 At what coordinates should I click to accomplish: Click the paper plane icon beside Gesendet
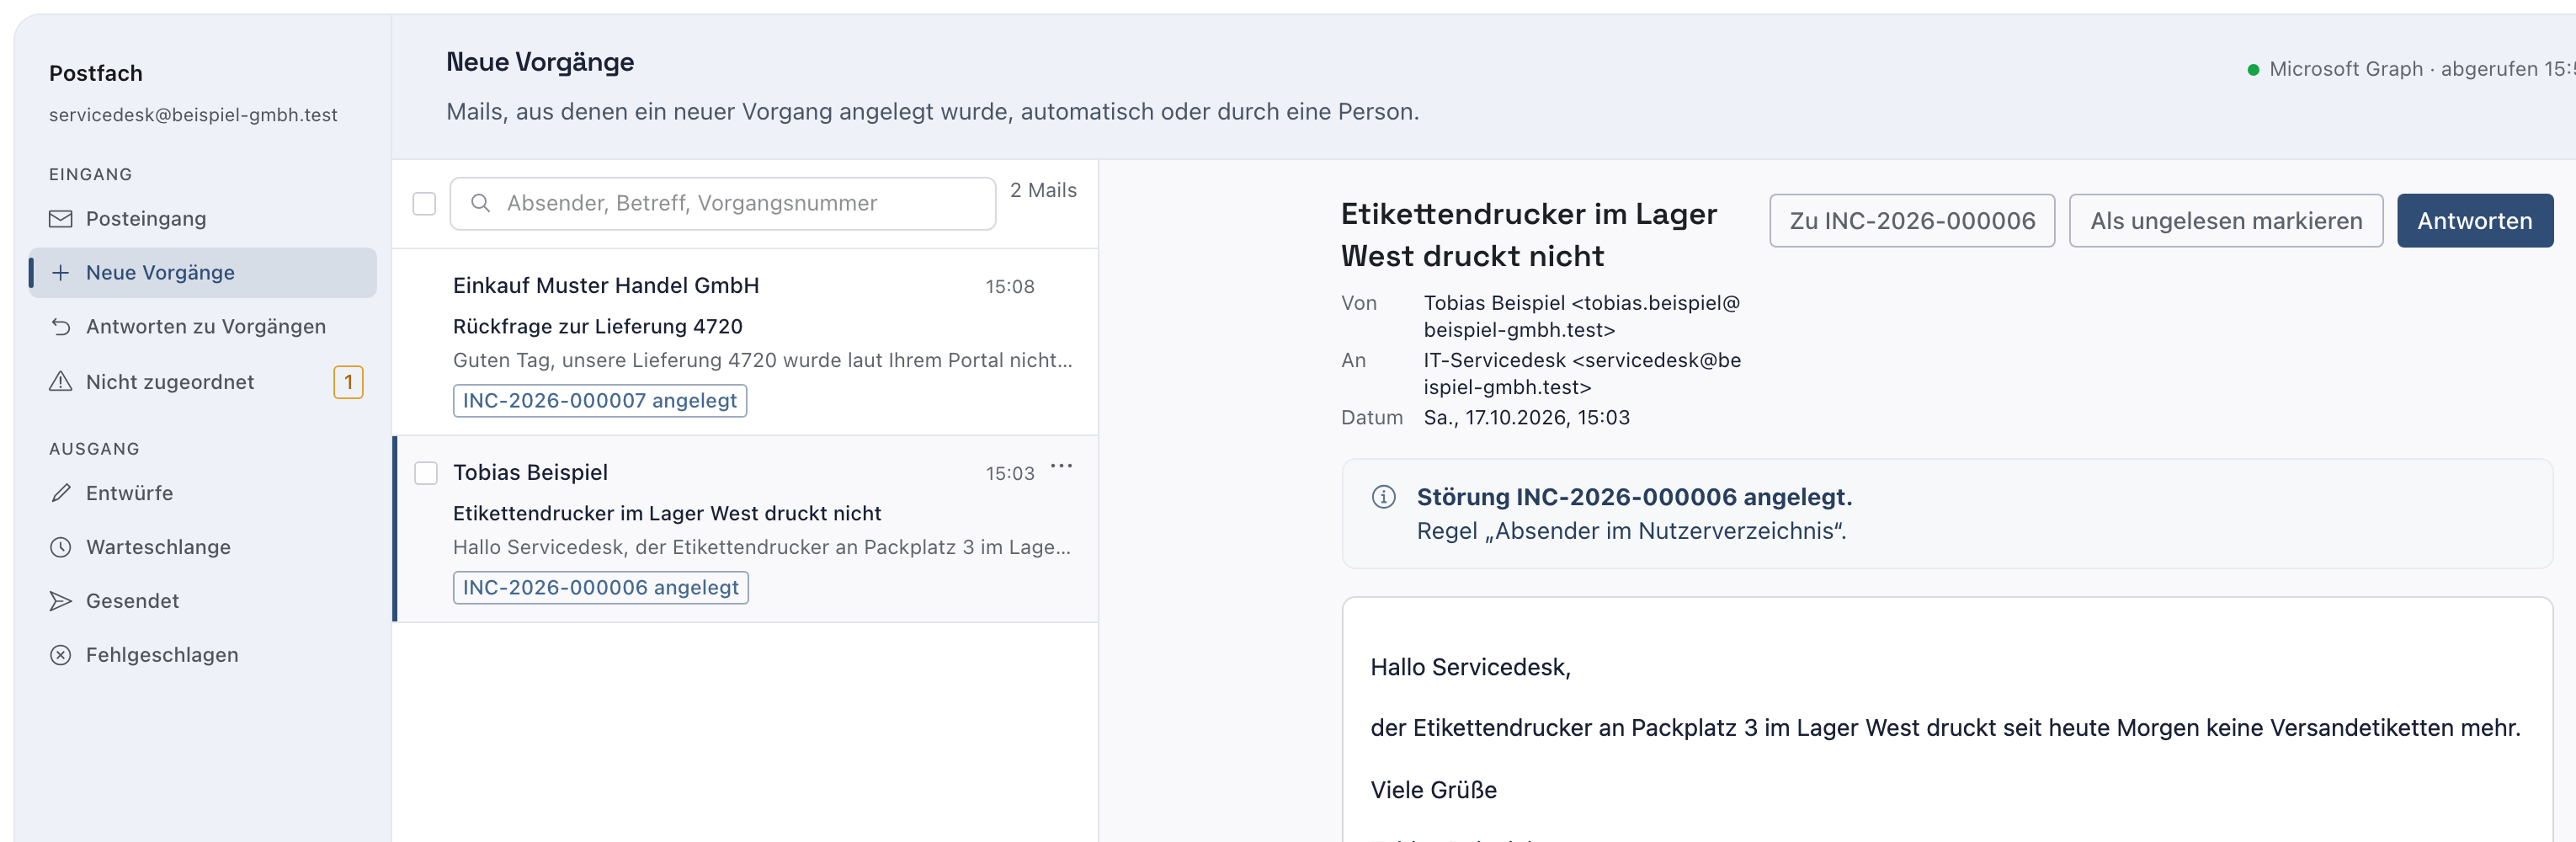(x=61, y=600)
